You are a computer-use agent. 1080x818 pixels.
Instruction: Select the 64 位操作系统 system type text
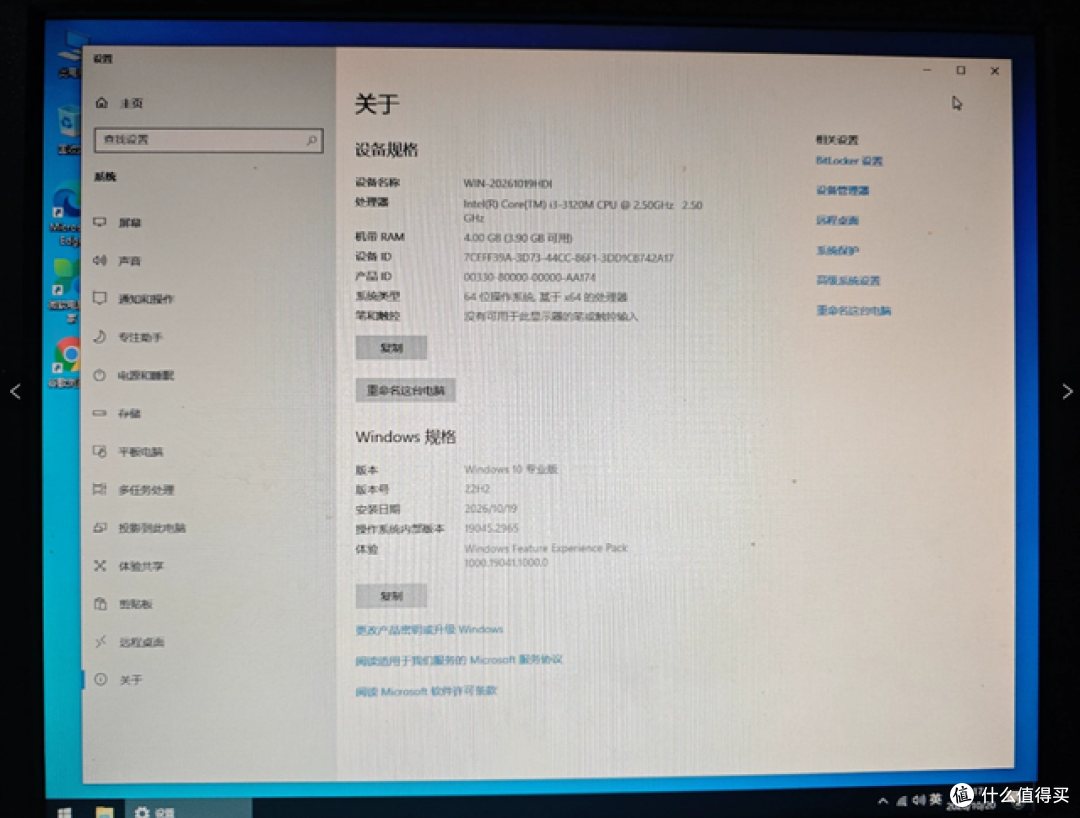pos(546,297)
